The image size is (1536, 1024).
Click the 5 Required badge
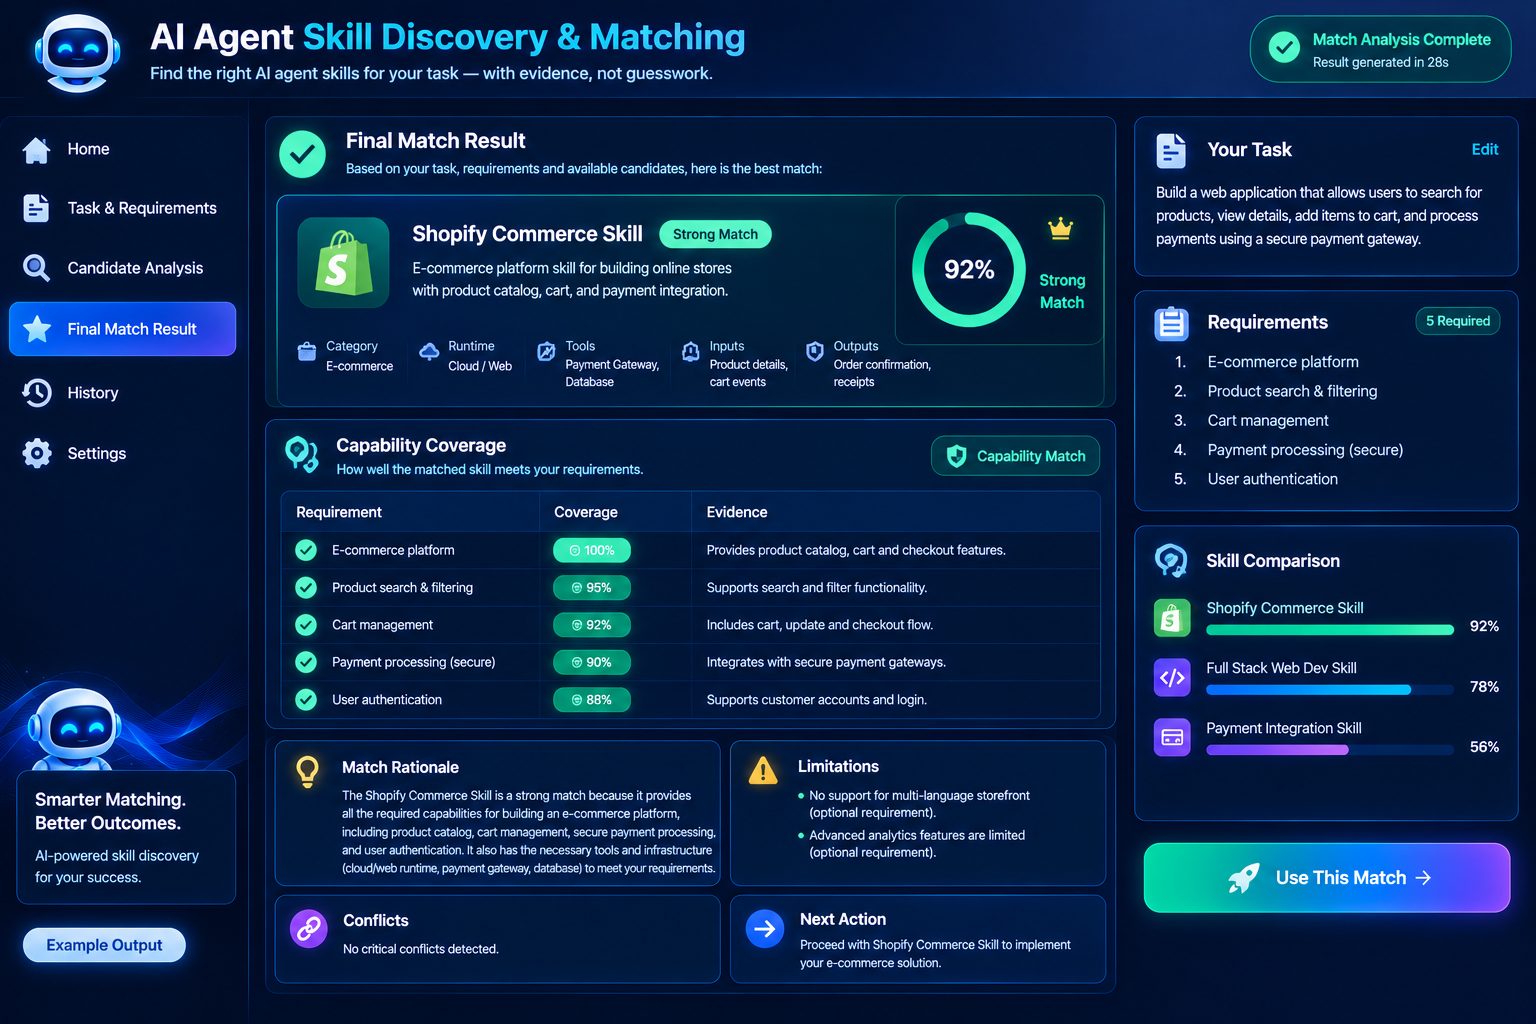(x=1458, y=321)
